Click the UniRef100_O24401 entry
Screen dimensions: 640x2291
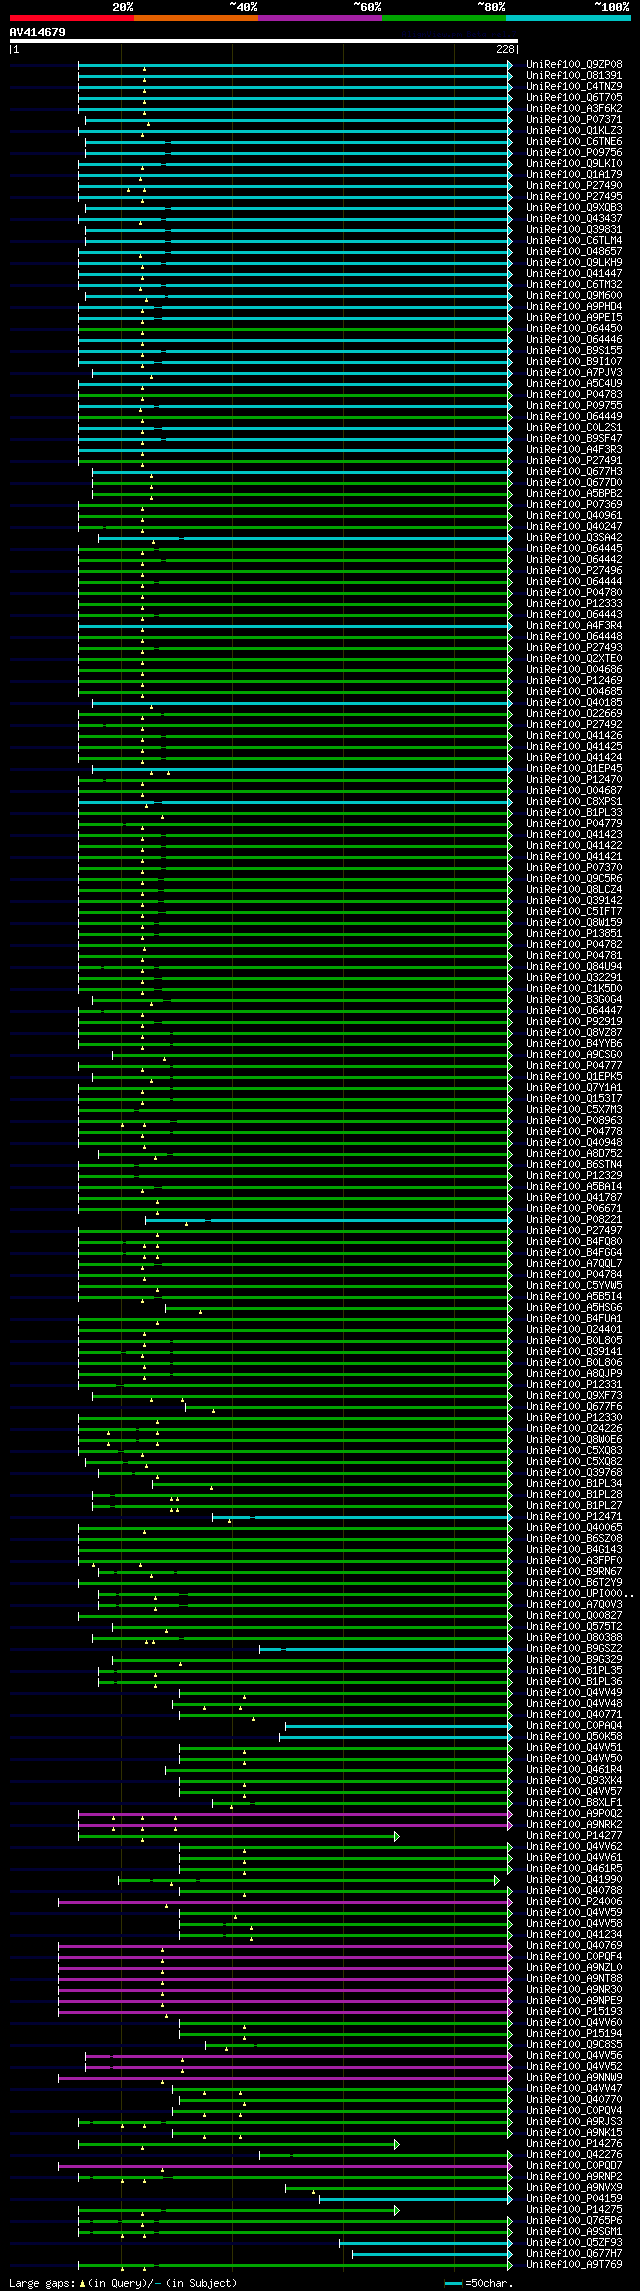click(x=574, y=1330)
